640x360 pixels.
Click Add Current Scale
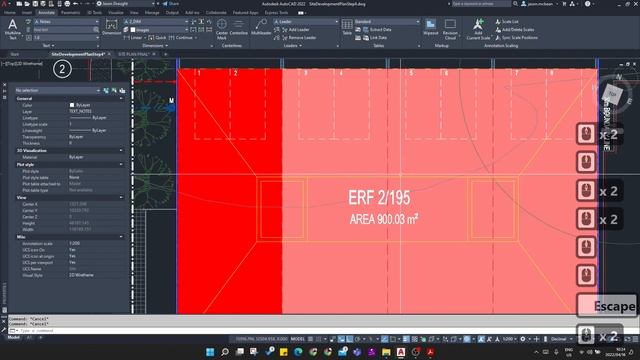[478, 29]
